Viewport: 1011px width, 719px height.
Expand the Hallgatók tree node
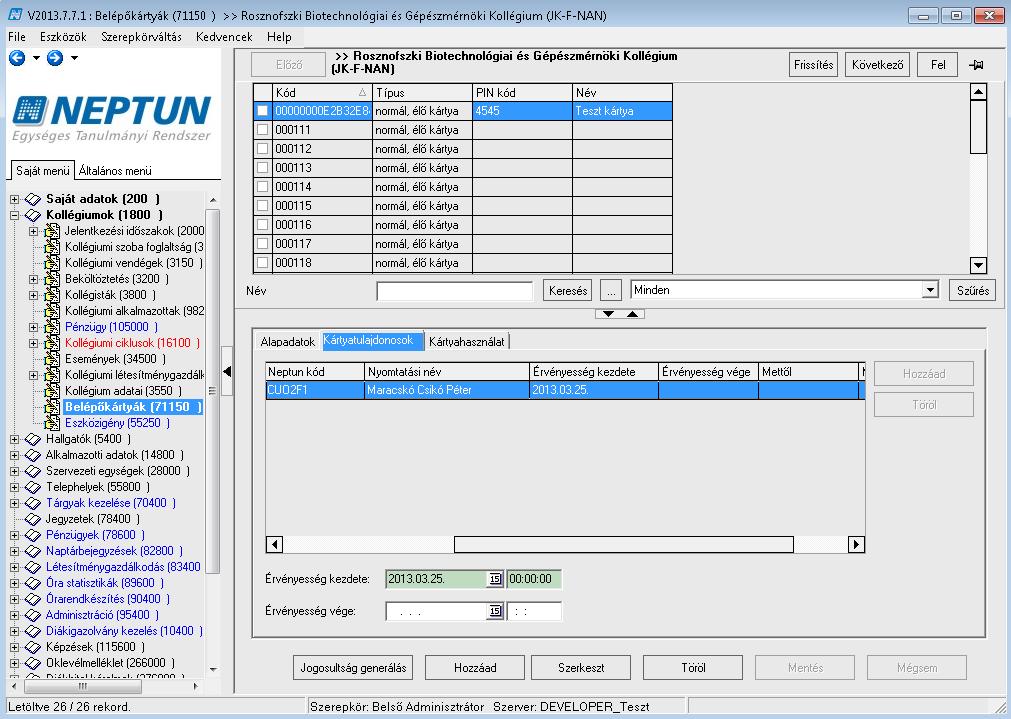point(15,439)
